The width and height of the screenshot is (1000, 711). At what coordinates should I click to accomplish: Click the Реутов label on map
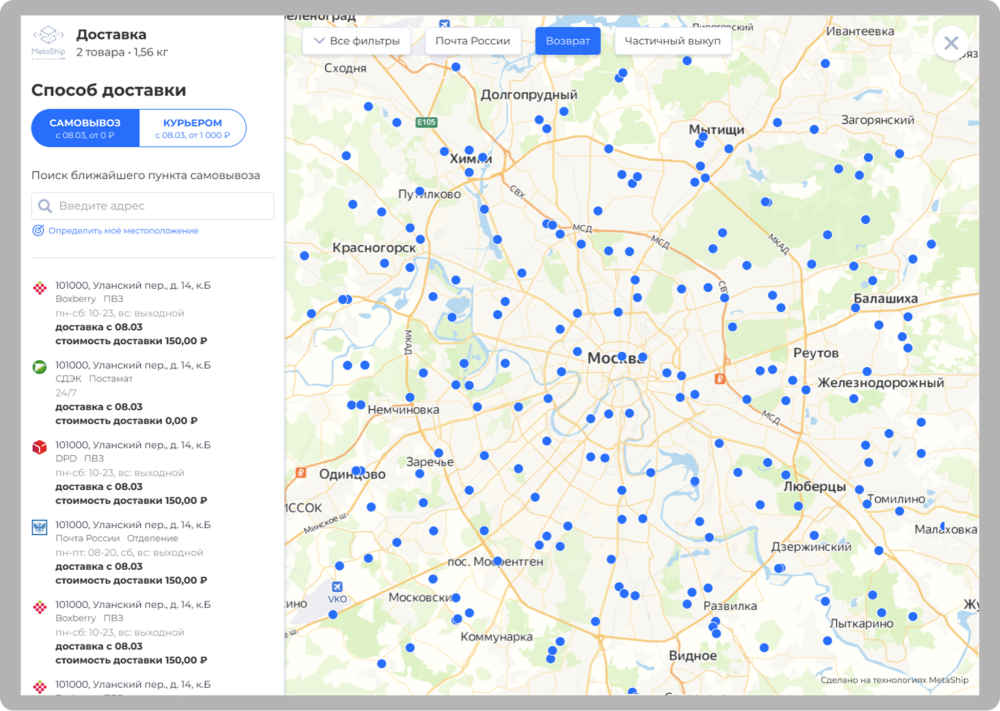[x=816, y=353]
